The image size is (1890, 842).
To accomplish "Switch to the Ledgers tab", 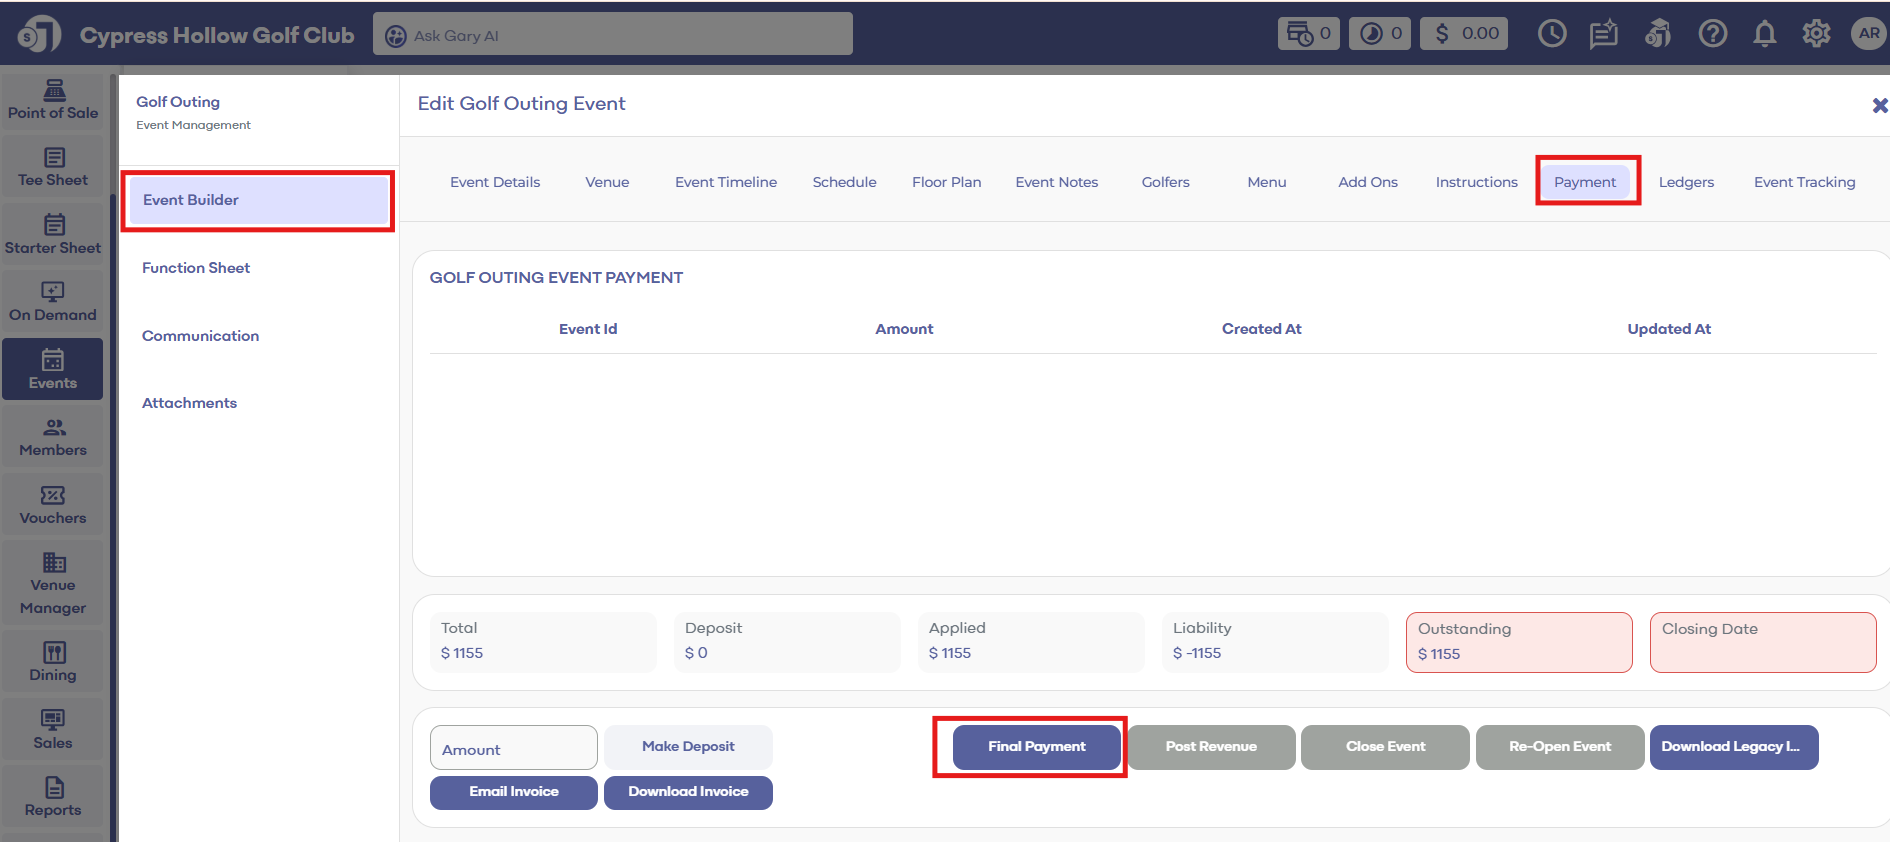I will pyautogui.click(x=1686, y=182).
